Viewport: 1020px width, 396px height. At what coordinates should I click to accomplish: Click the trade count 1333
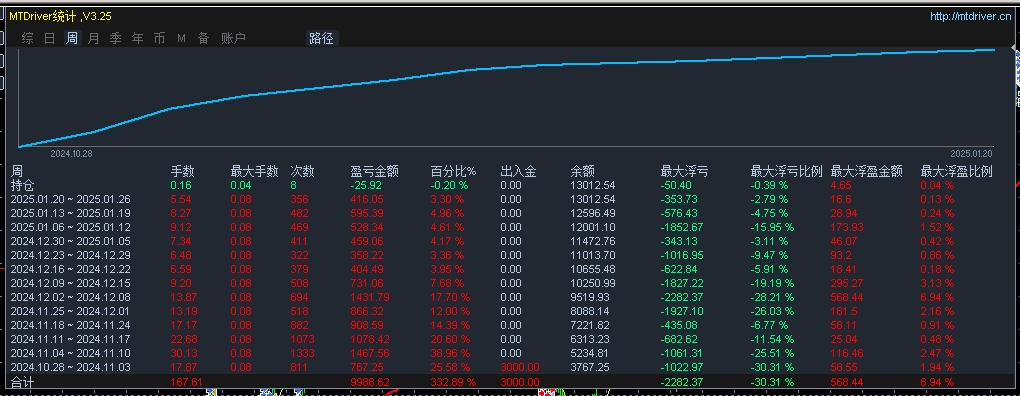pyautogui.click(x=302, y=353)
